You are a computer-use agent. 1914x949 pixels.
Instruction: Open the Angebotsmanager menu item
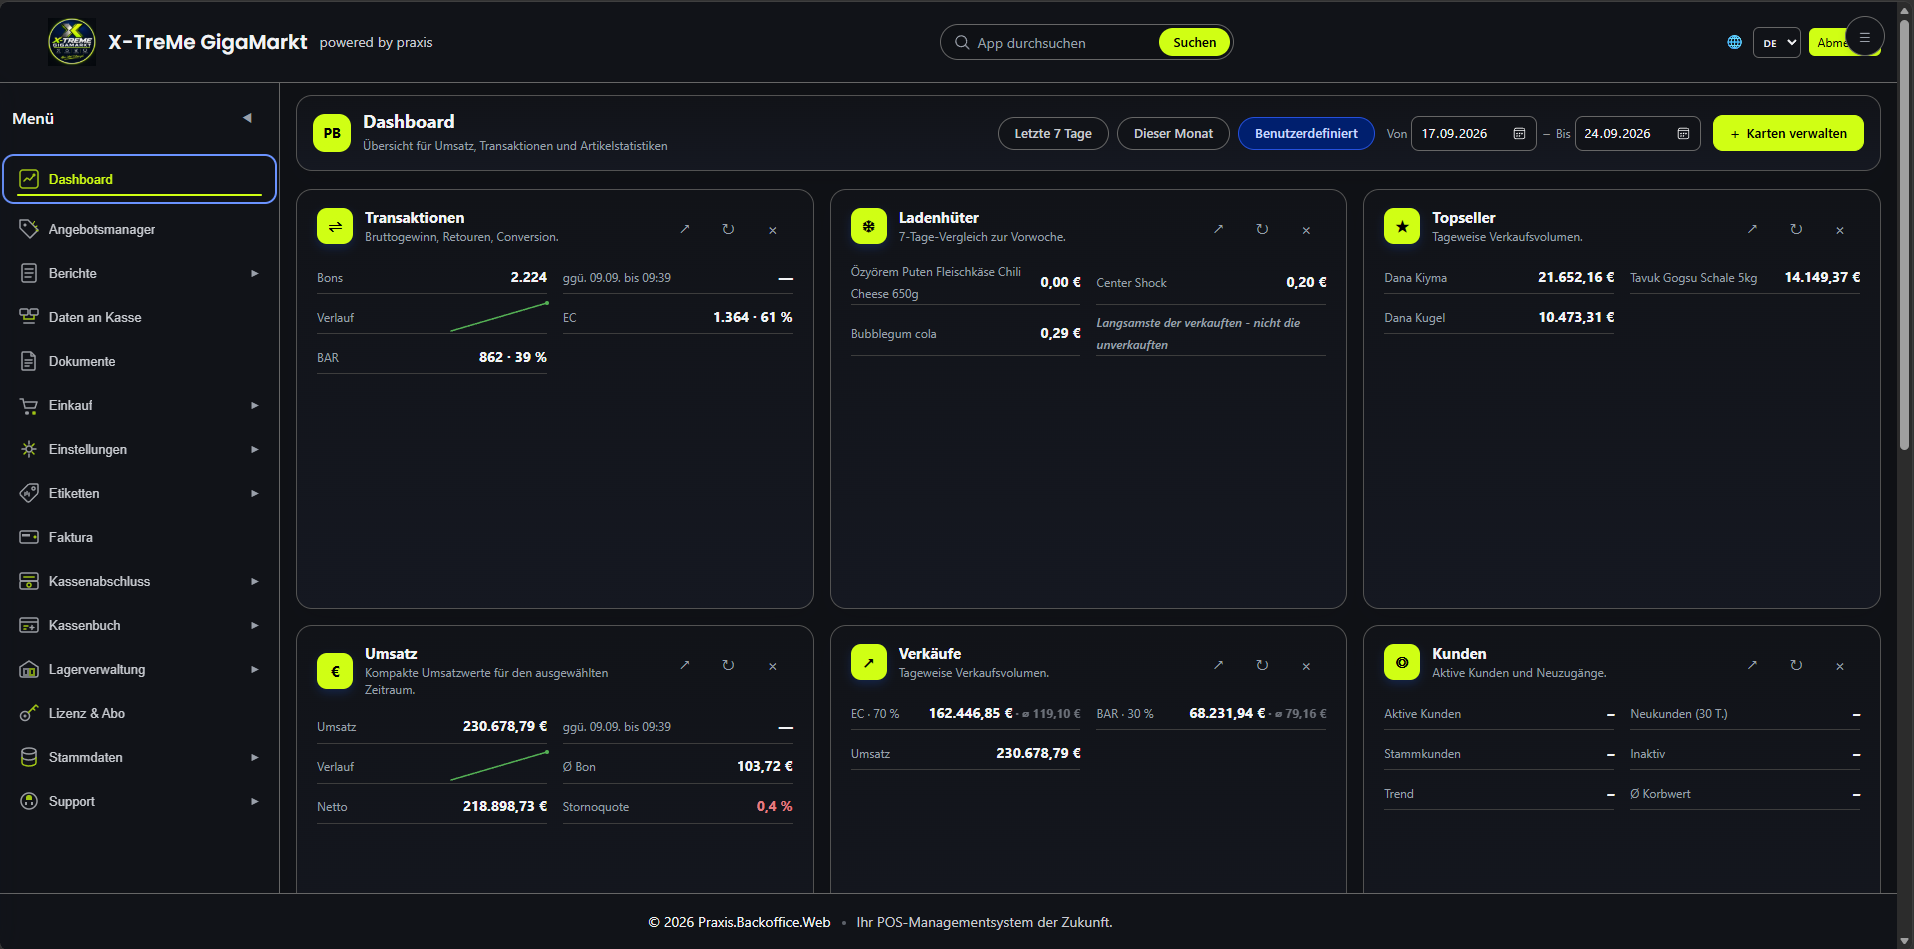tap(140, 229)
